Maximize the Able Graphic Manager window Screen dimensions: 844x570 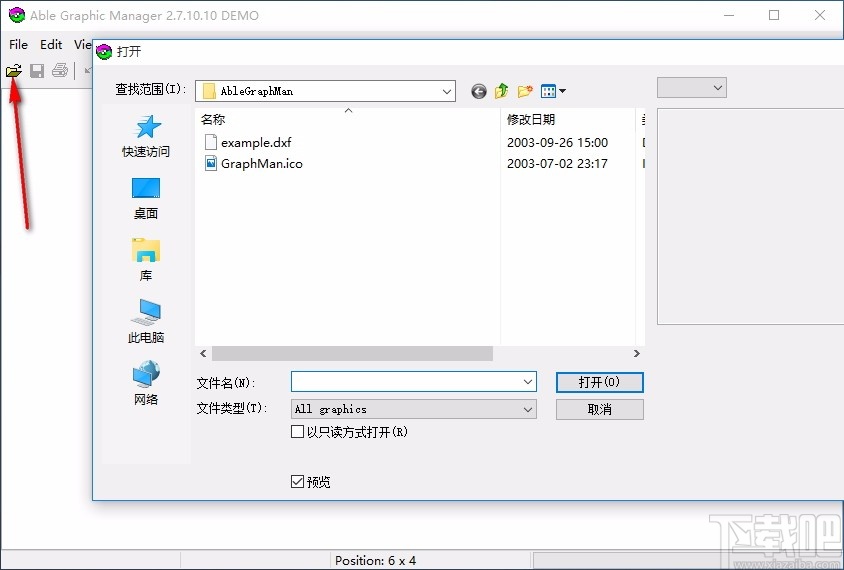click(774, 15)
